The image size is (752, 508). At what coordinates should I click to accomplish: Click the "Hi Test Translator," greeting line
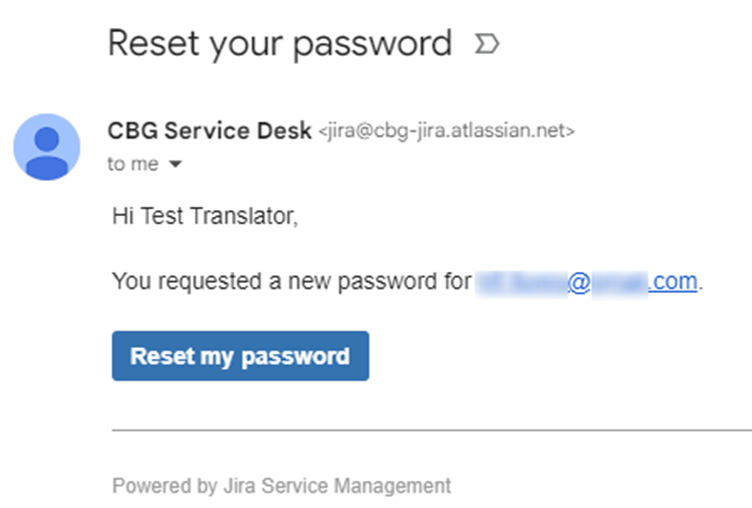tap(205, 216)
